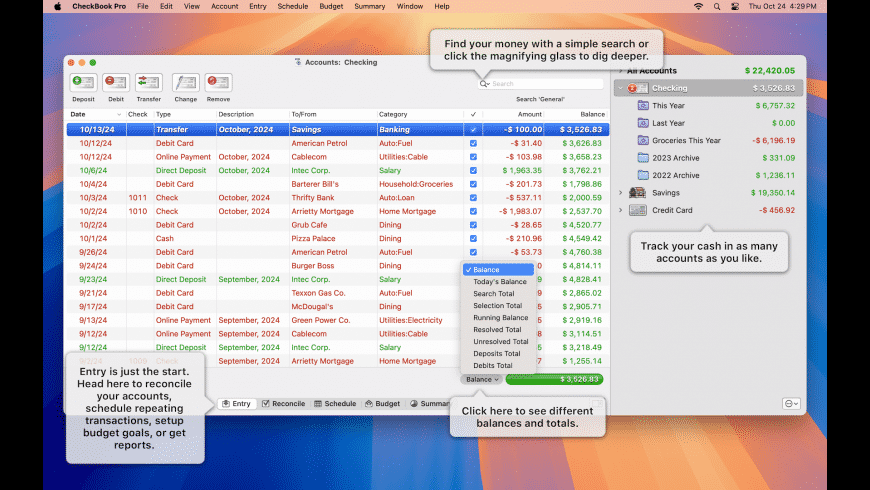Viewport: 870px width, 490px height.
Task: Click the Date column sort arrow
Action: point(119,115)
